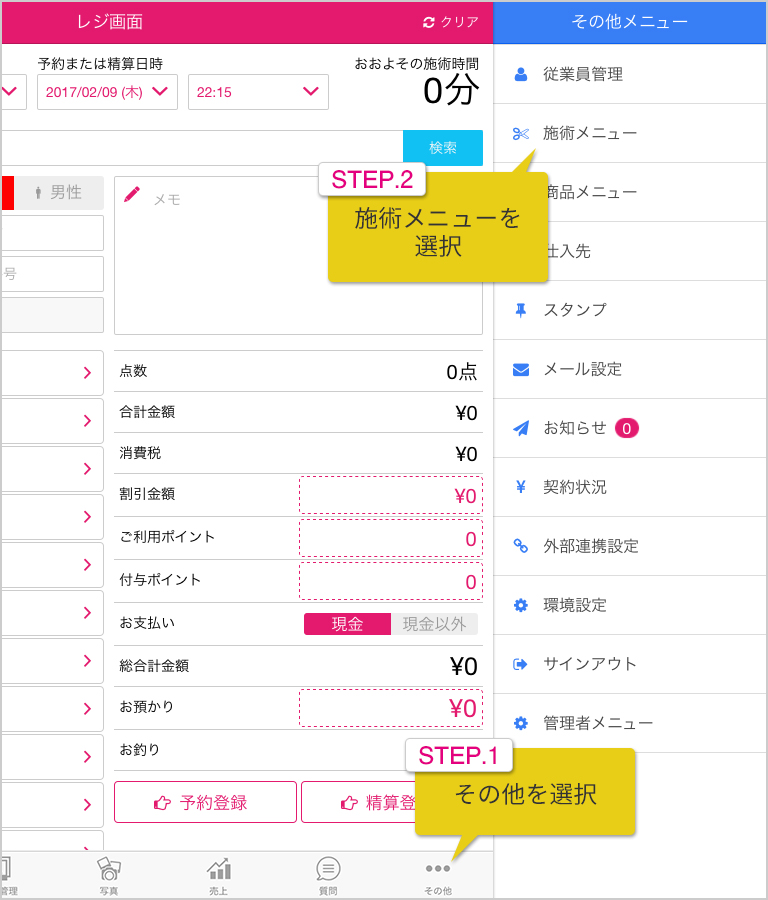Screen dimensions: 768x900
Task: Open 従業員管理 person icon
Action: pyautogui.click(x=521, y=74)
